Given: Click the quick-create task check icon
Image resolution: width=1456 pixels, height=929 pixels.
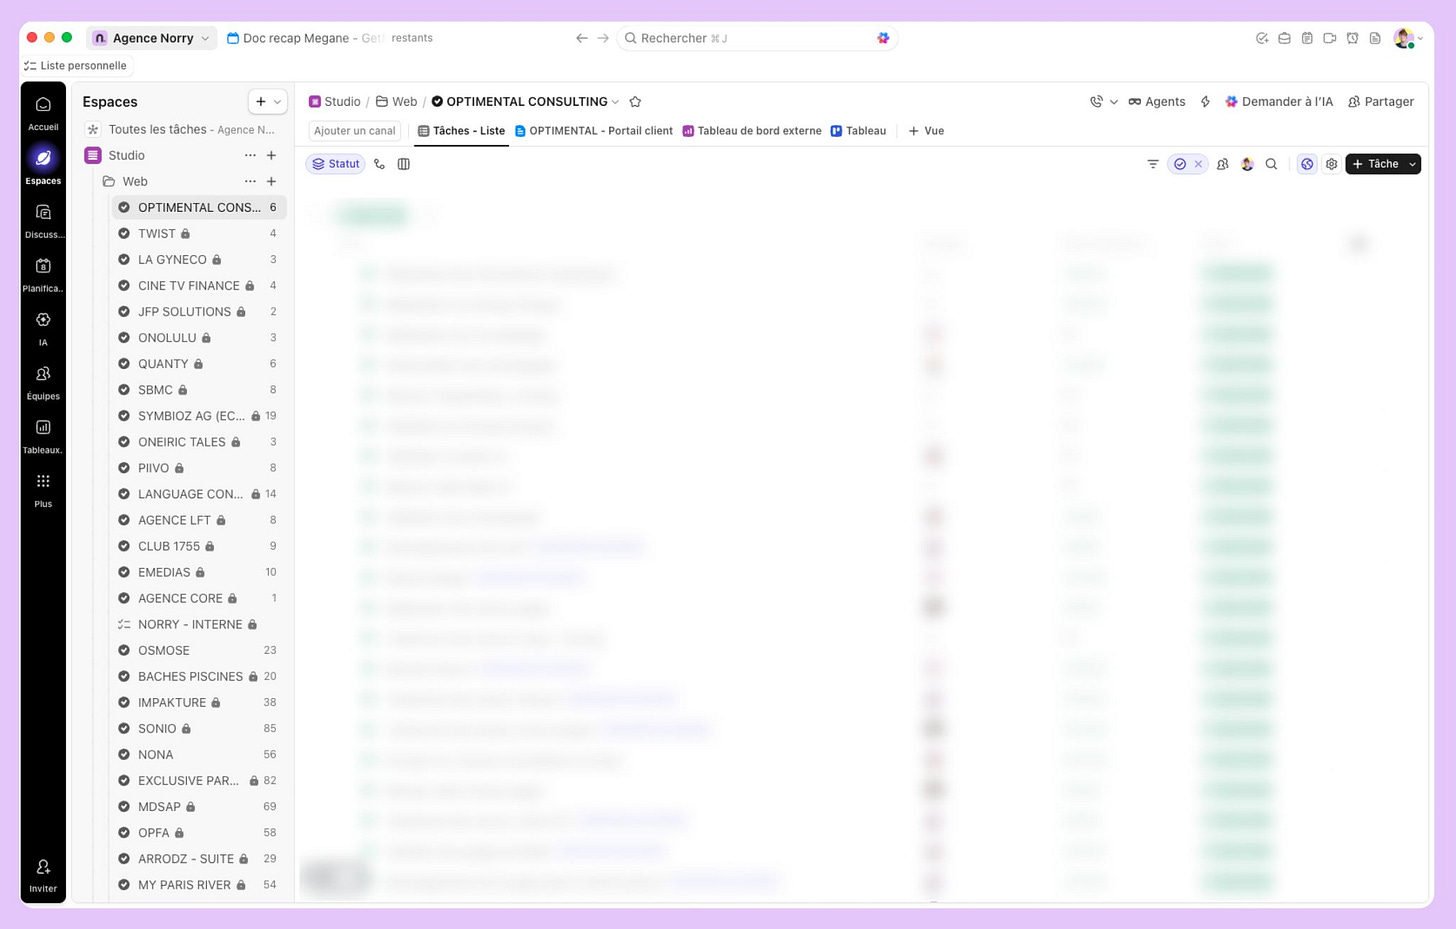Looking at the screenshot, I should click(x=1262, y=38).
